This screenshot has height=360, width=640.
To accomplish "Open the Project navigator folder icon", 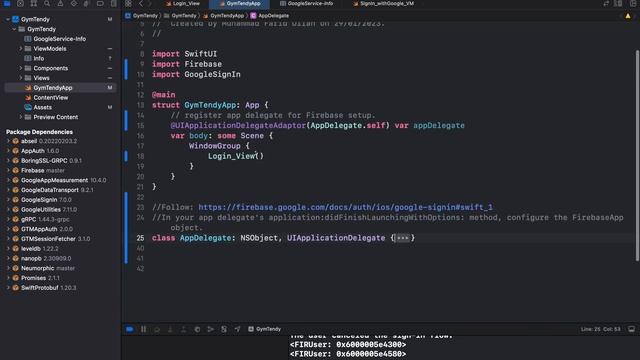I will tap(7, 3).
